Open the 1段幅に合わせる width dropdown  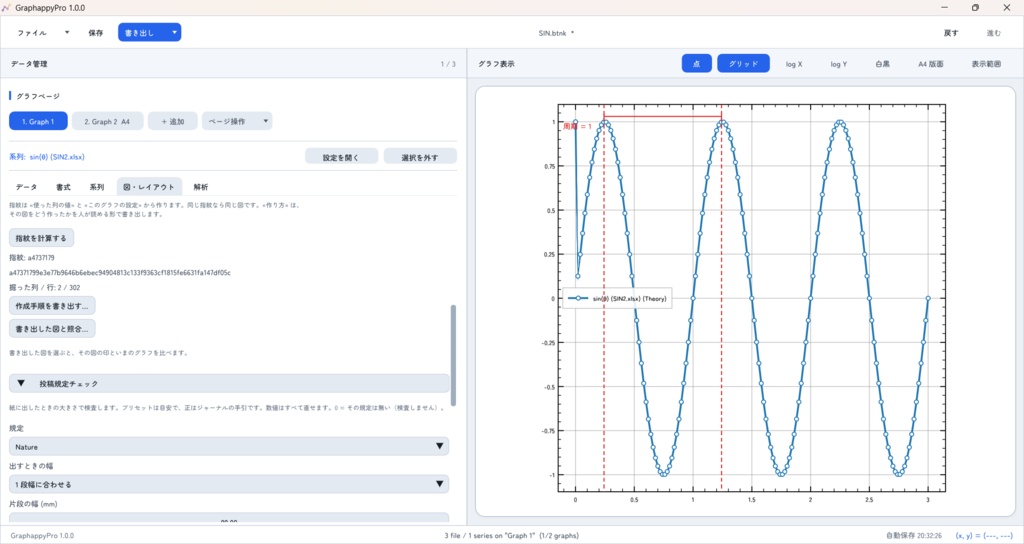229,484
